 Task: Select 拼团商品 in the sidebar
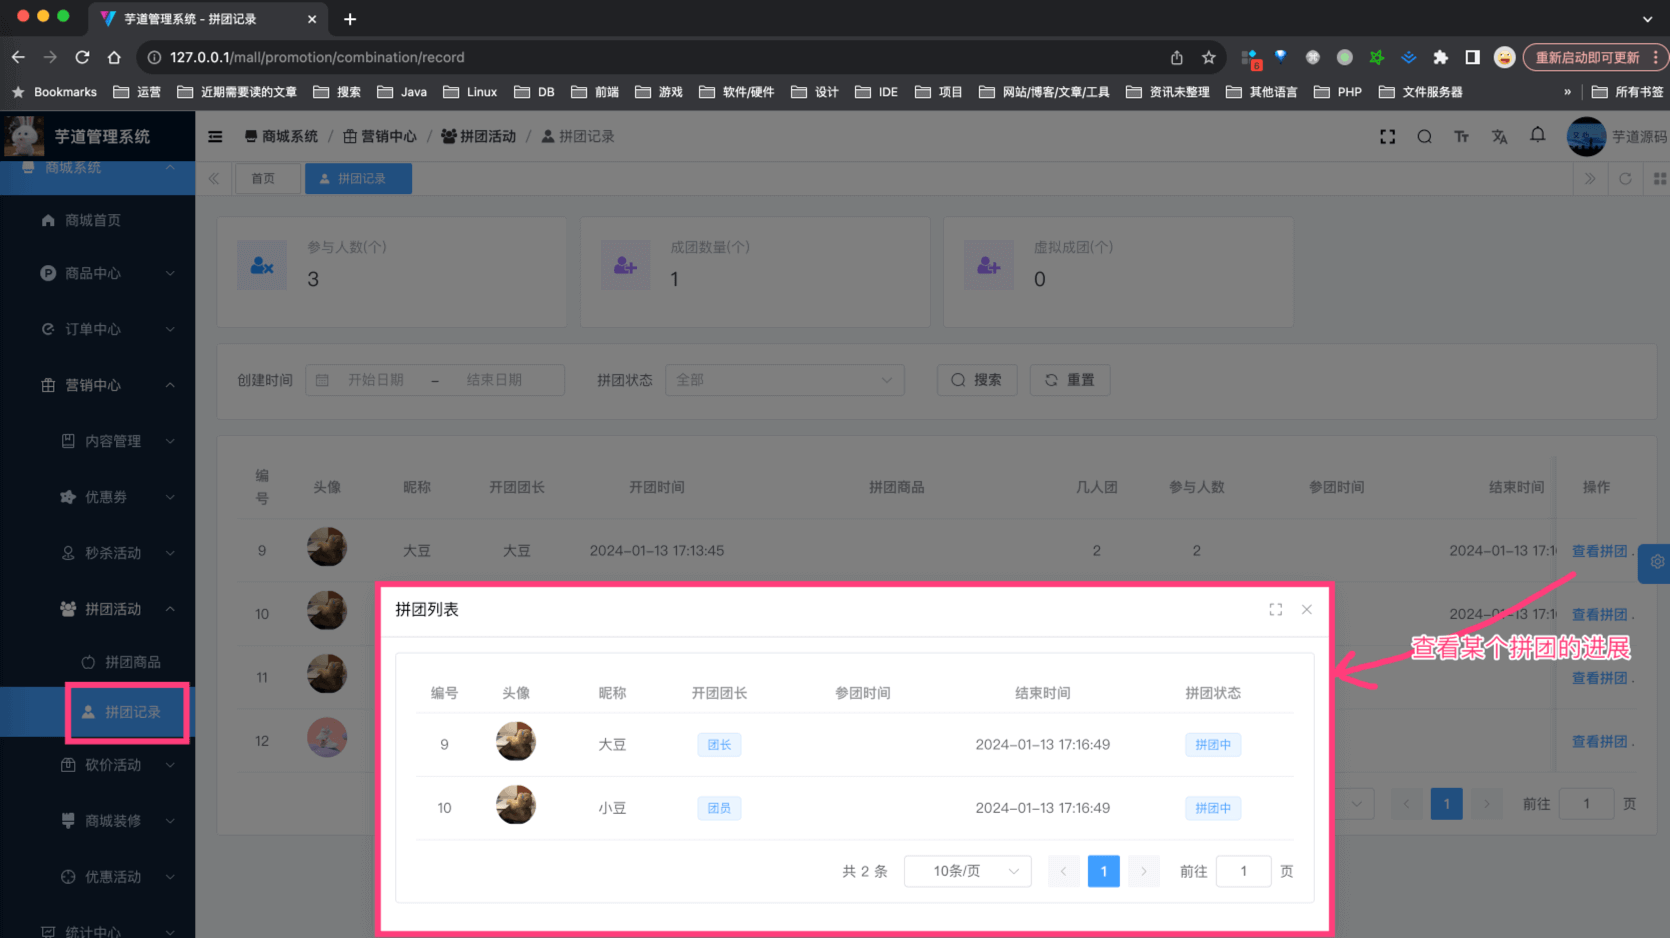point(132,662)
